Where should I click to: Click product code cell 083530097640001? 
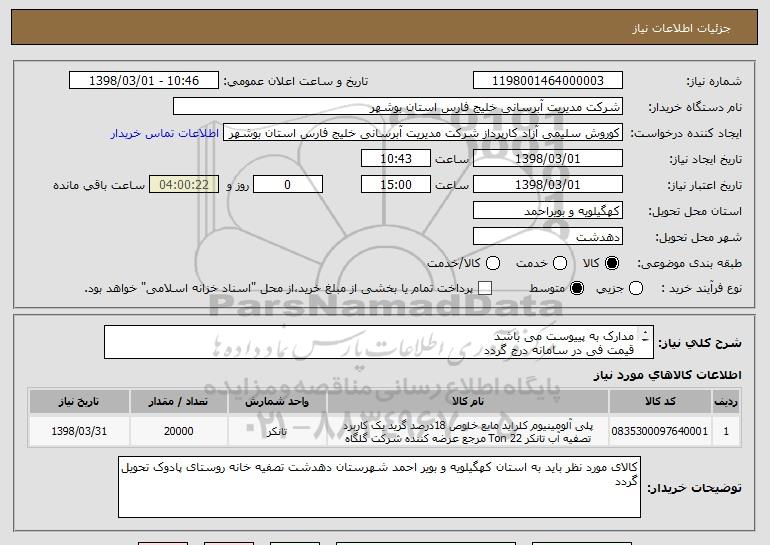[660, 432]
